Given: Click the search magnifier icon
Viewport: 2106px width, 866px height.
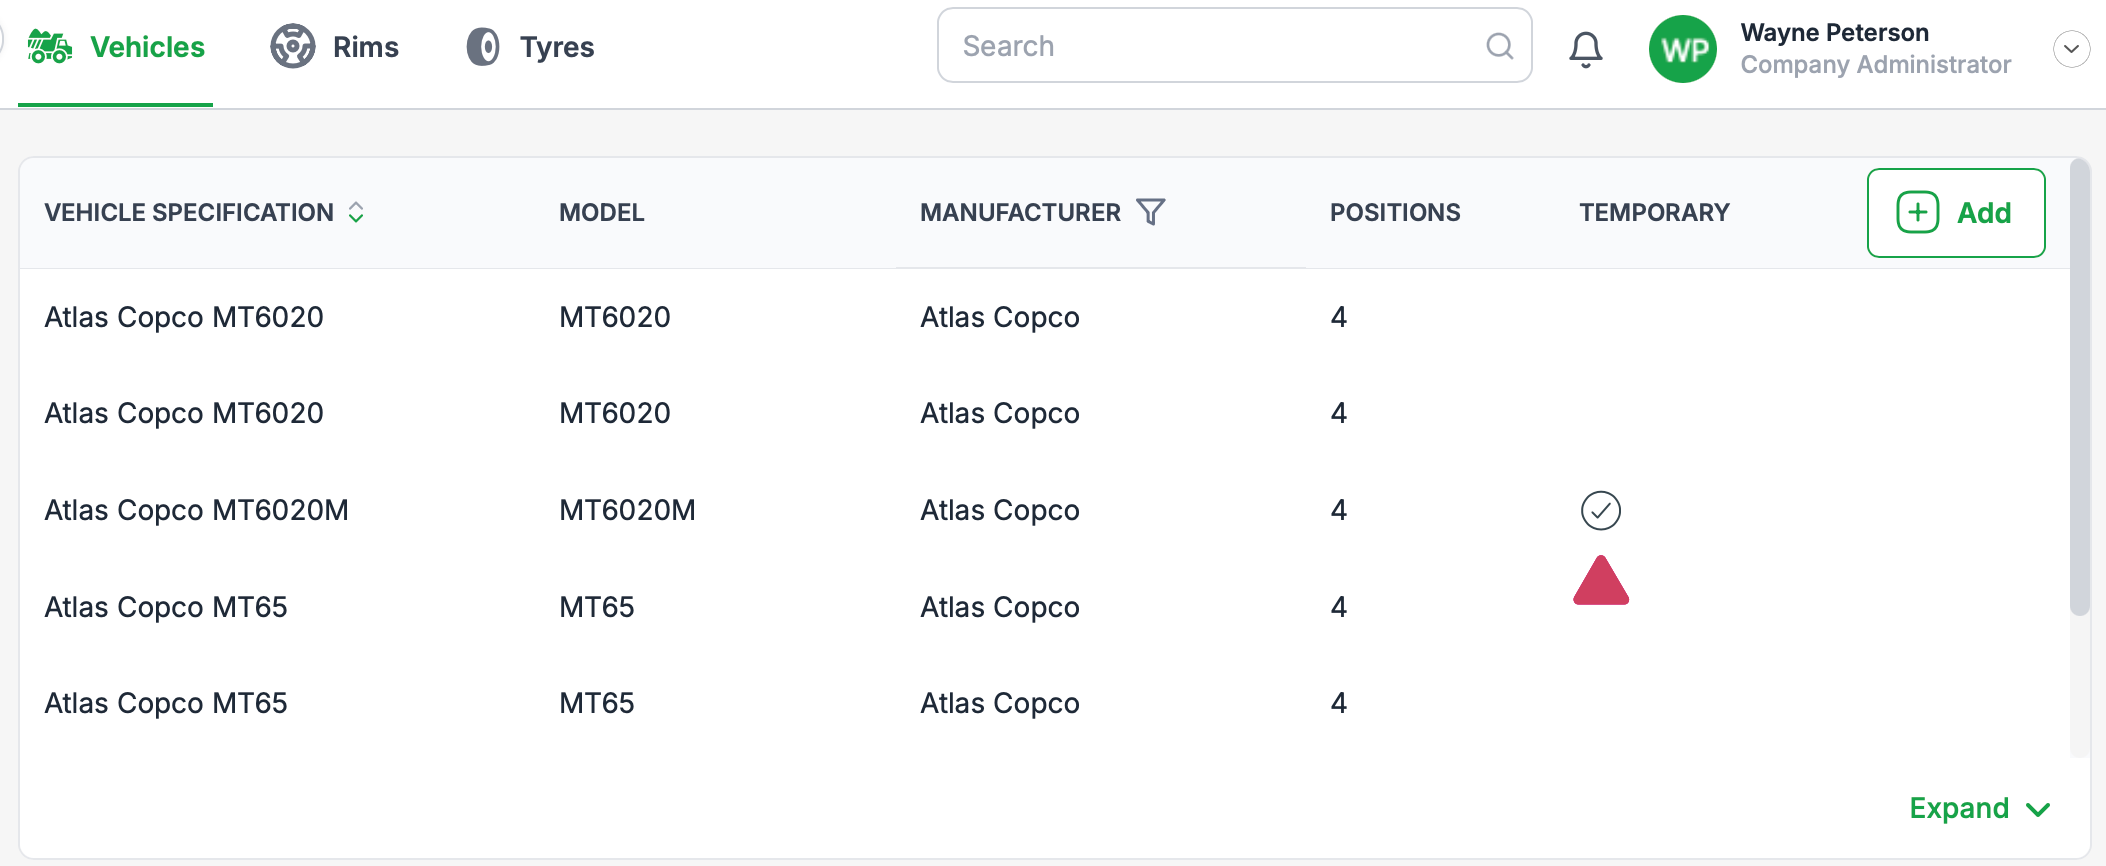Looking at the screenshot, I should point(1499,46).
